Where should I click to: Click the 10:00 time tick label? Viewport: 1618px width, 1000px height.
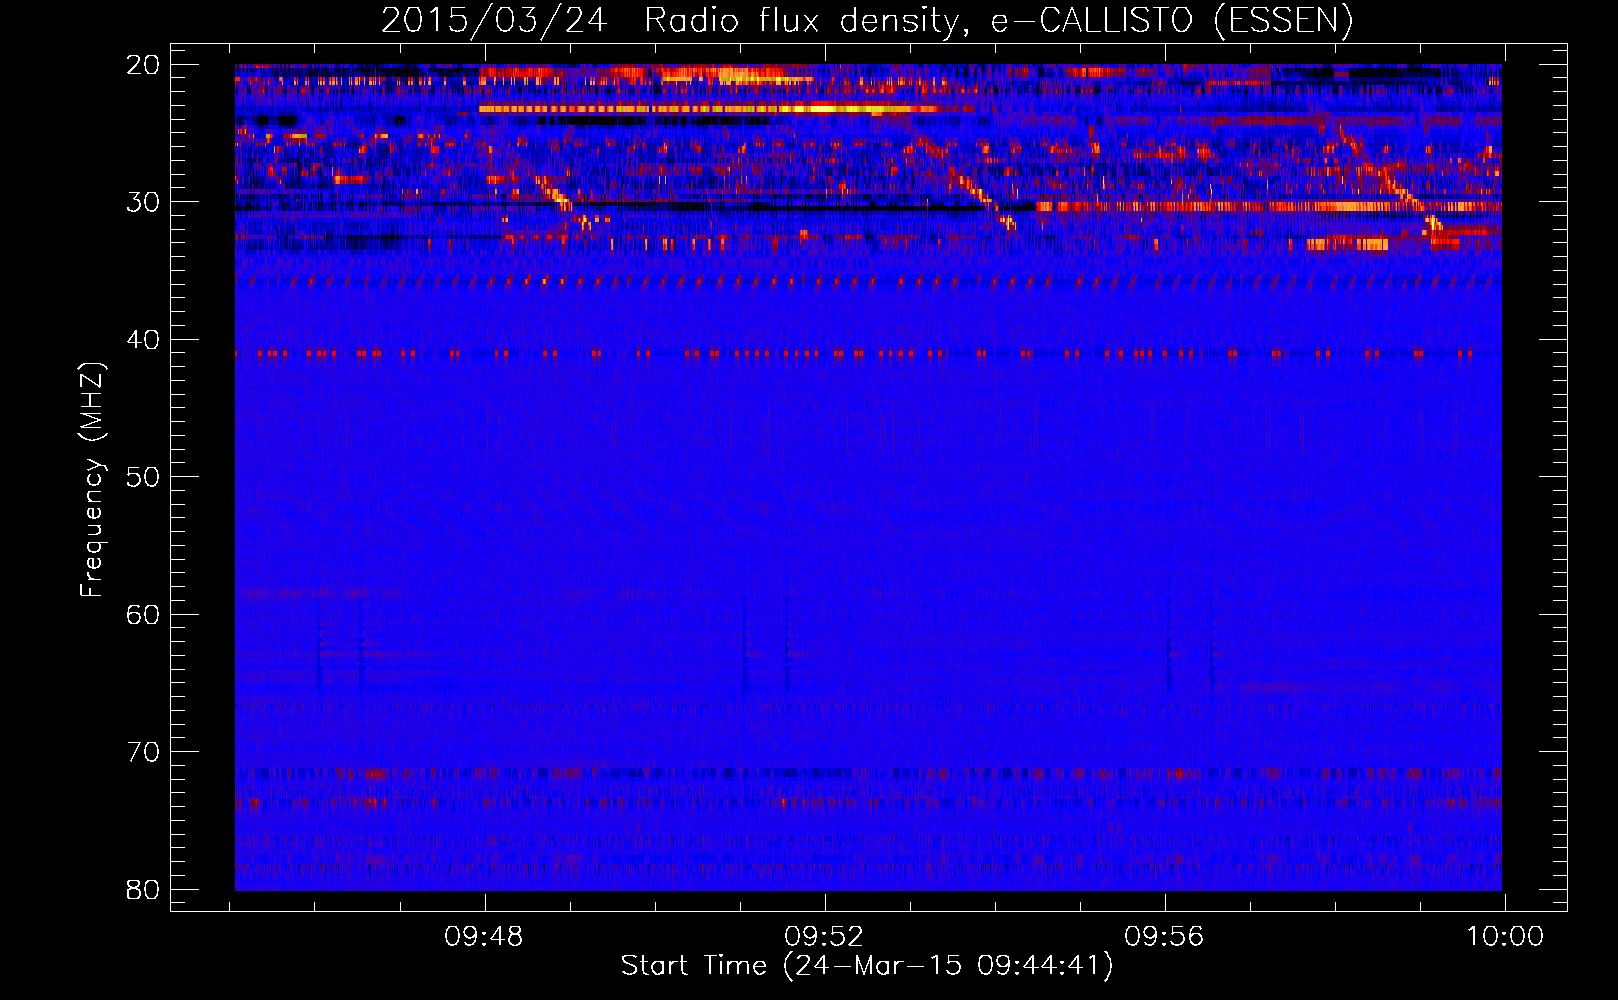[1505, 937]
